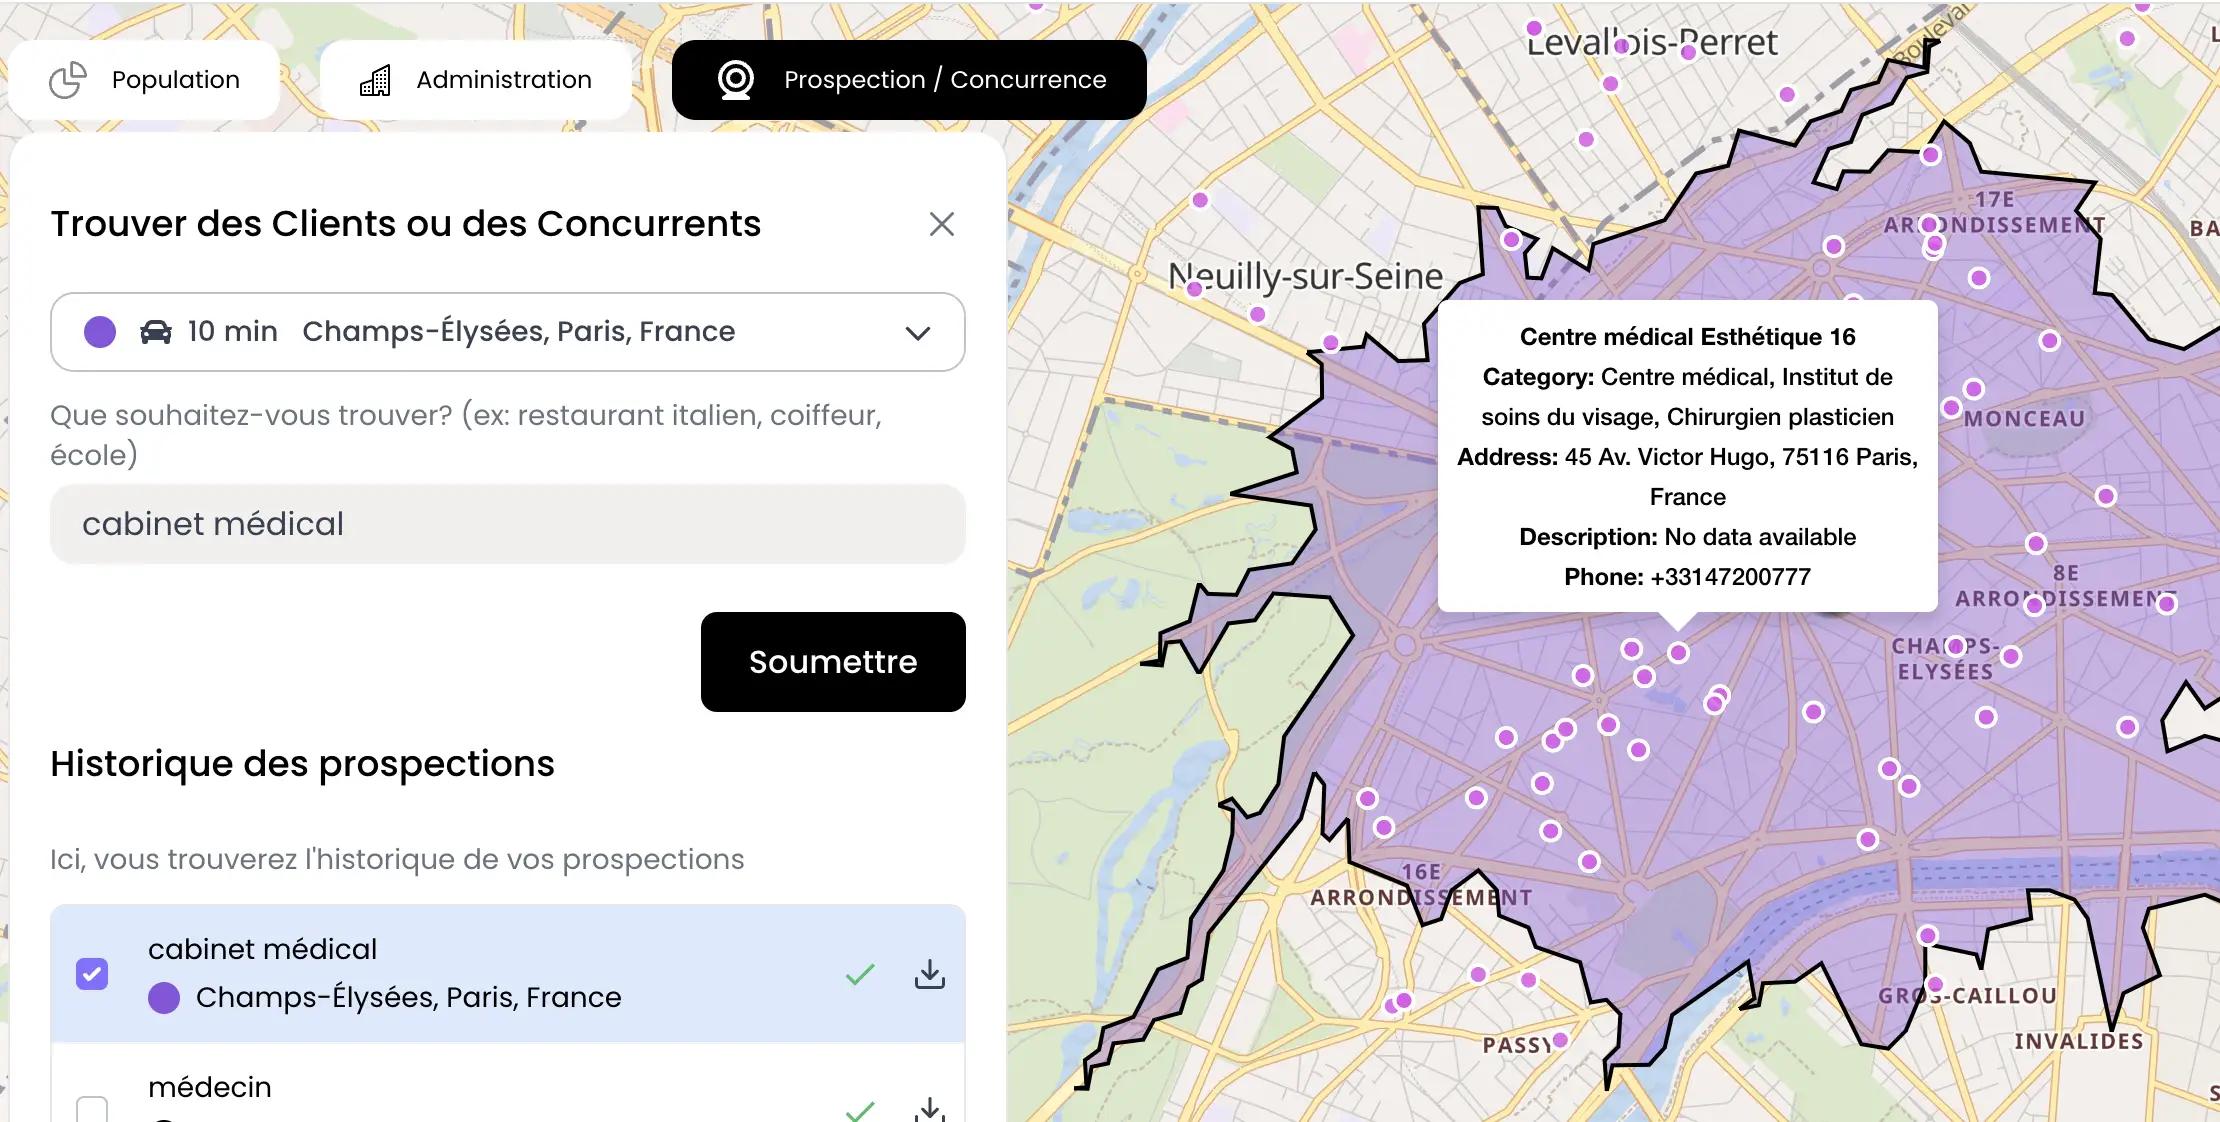Uncheck the cabinet médical history checkbox
Screen dimensions: 2220x1122
[x=92, y=974]
